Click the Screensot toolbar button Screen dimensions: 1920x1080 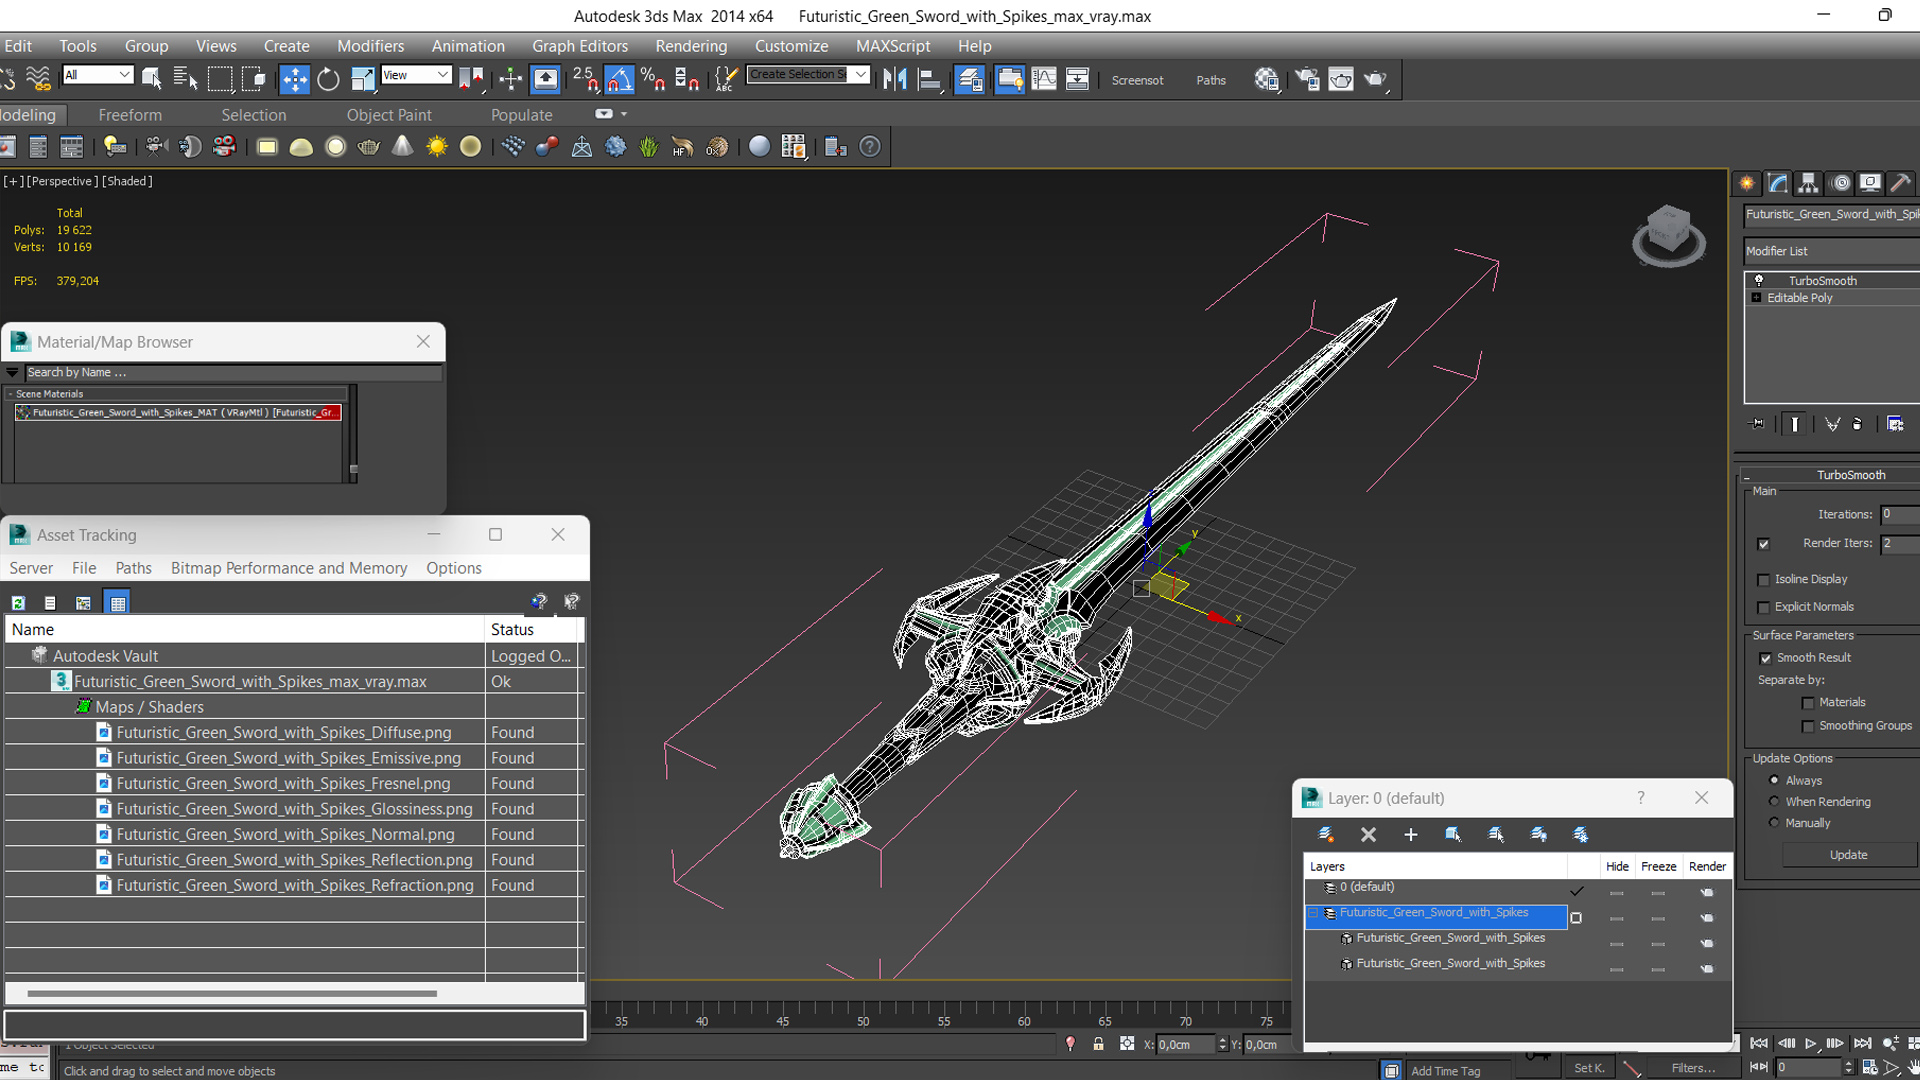[x=1137, y=80]
